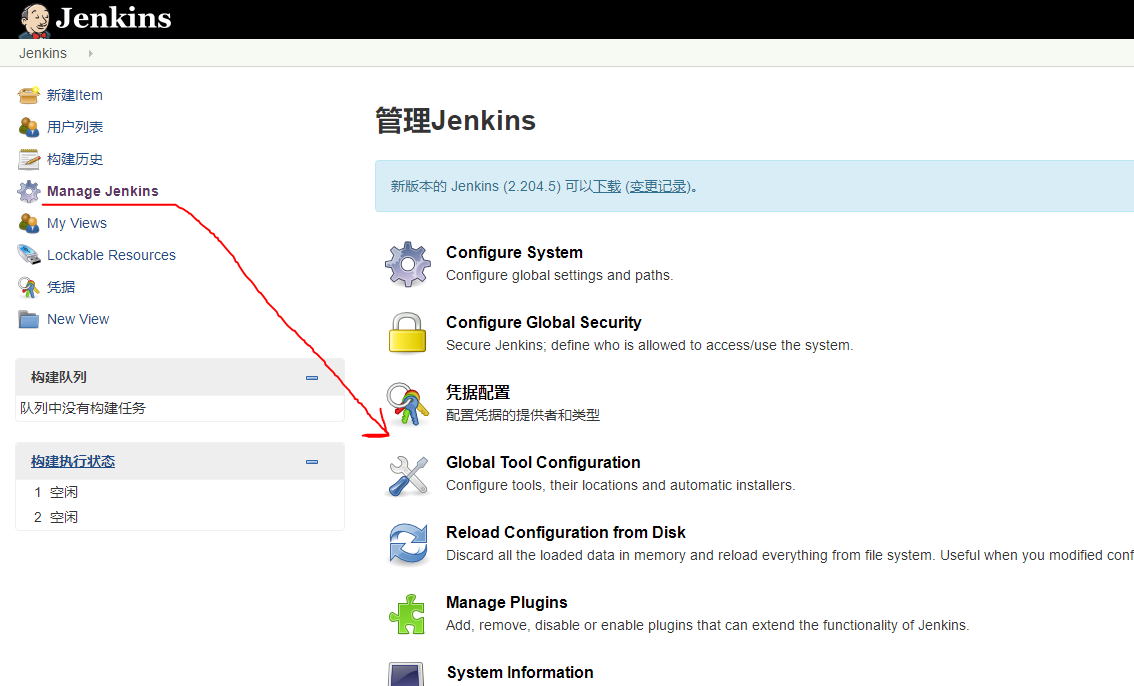Open the 构建历史 link

pos(75,159)
